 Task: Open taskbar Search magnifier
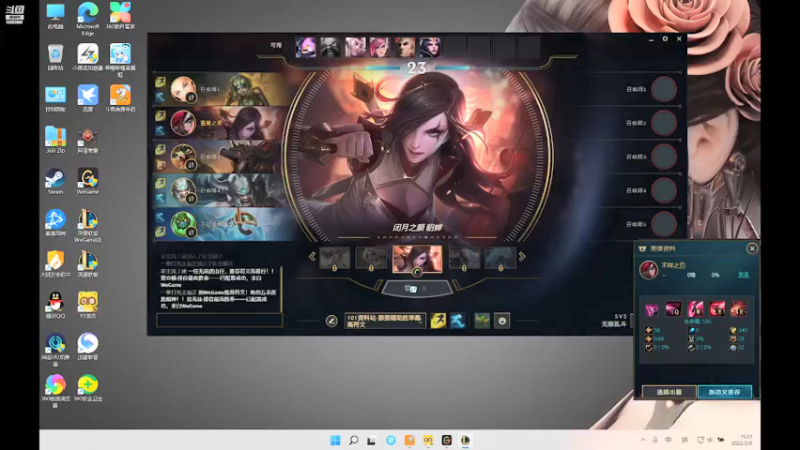354,440
